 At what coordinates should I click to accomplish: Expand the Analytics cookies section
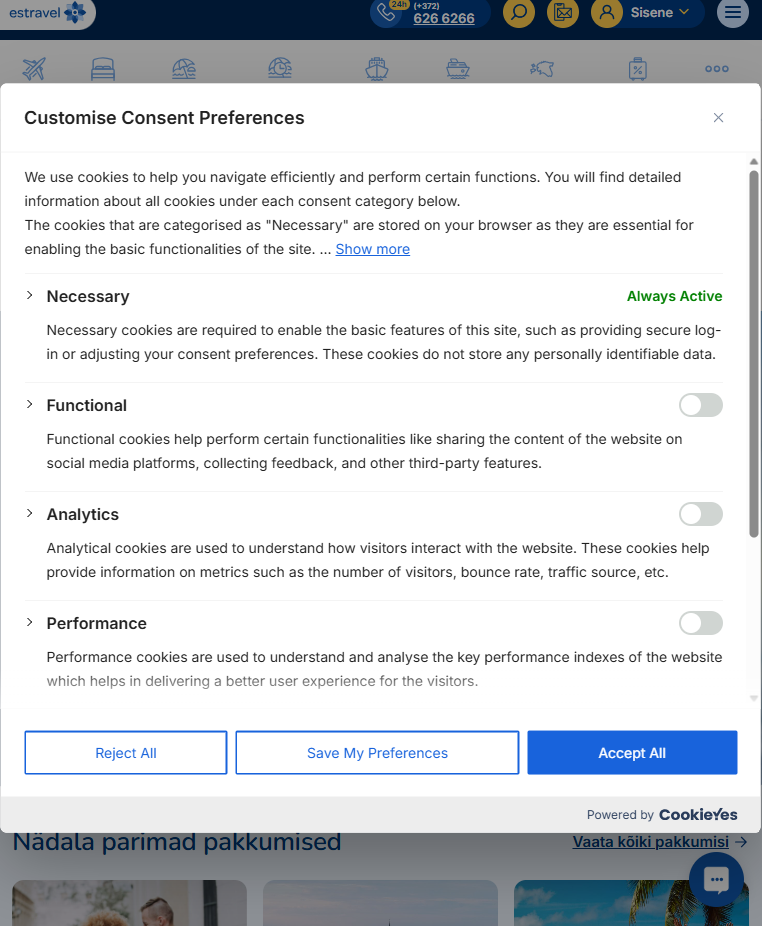(30, 513)
